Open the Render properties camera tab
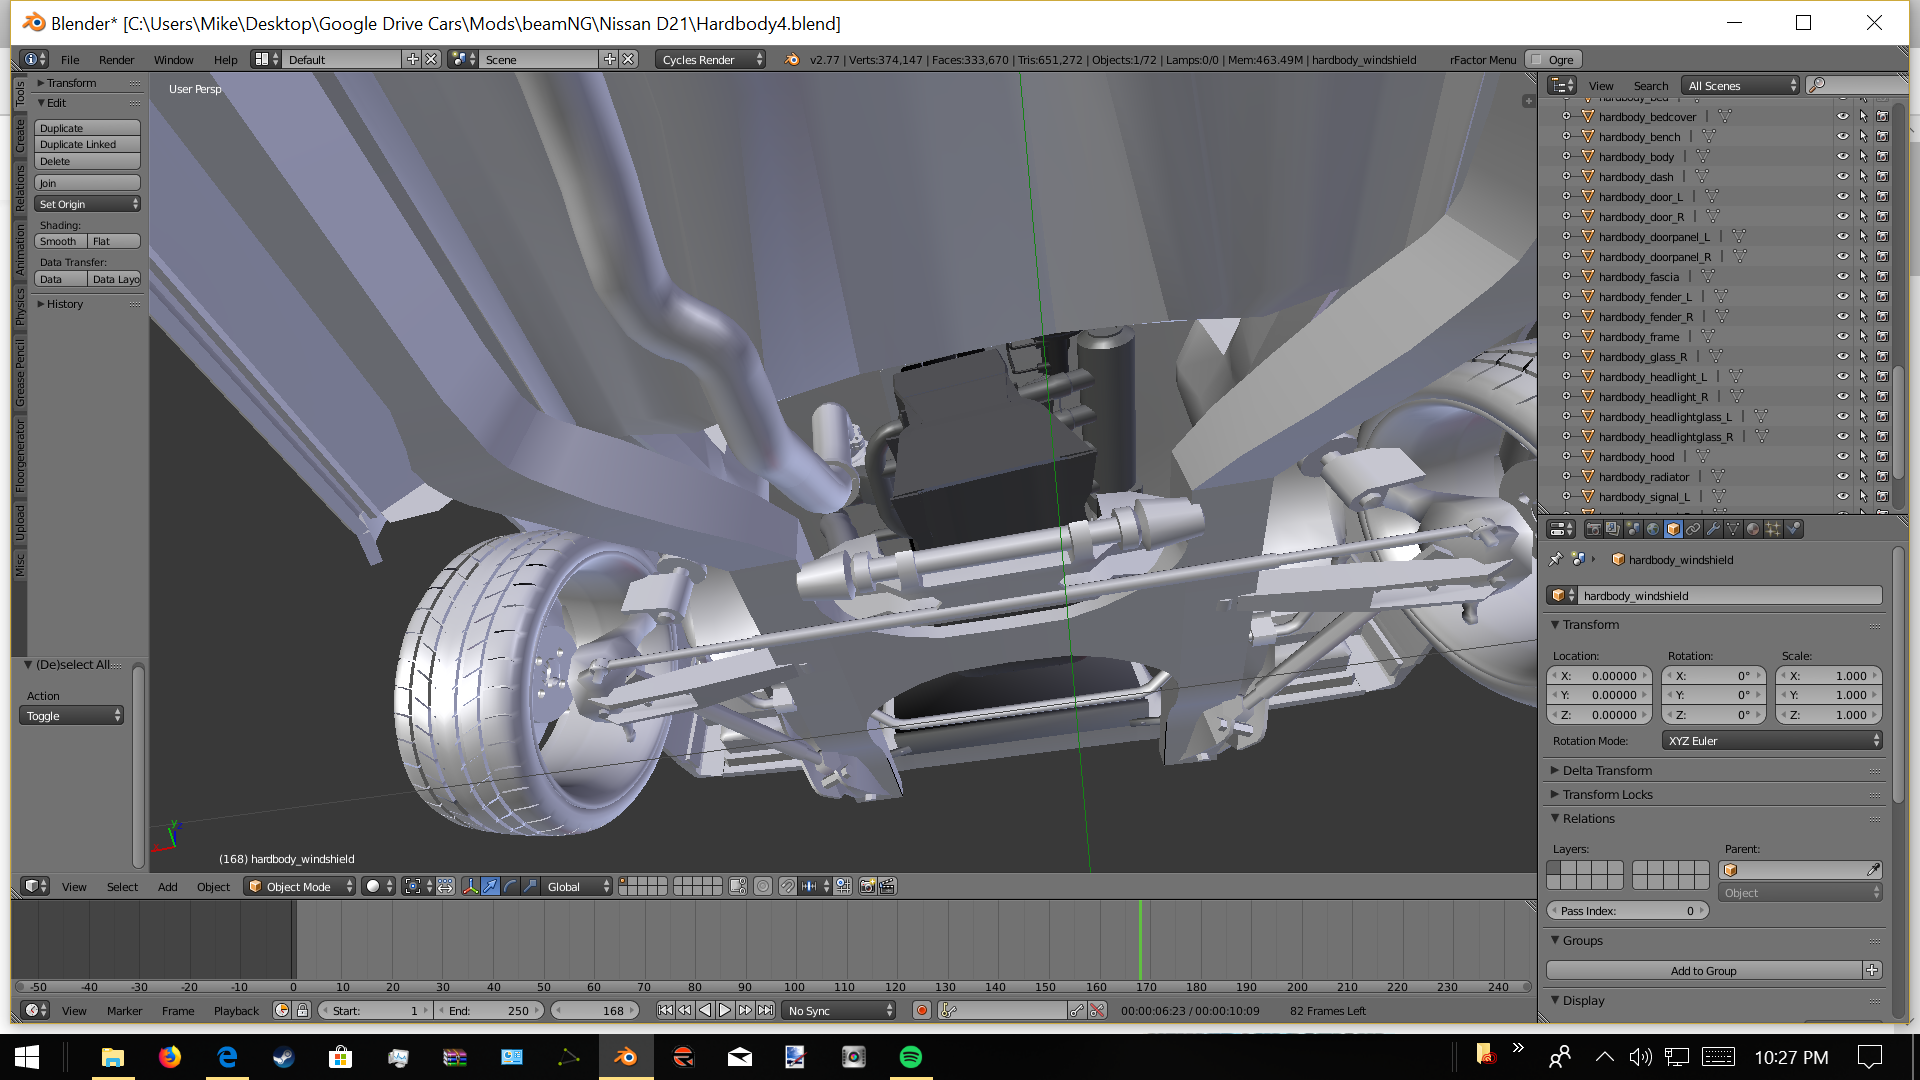 point(1594,529)
